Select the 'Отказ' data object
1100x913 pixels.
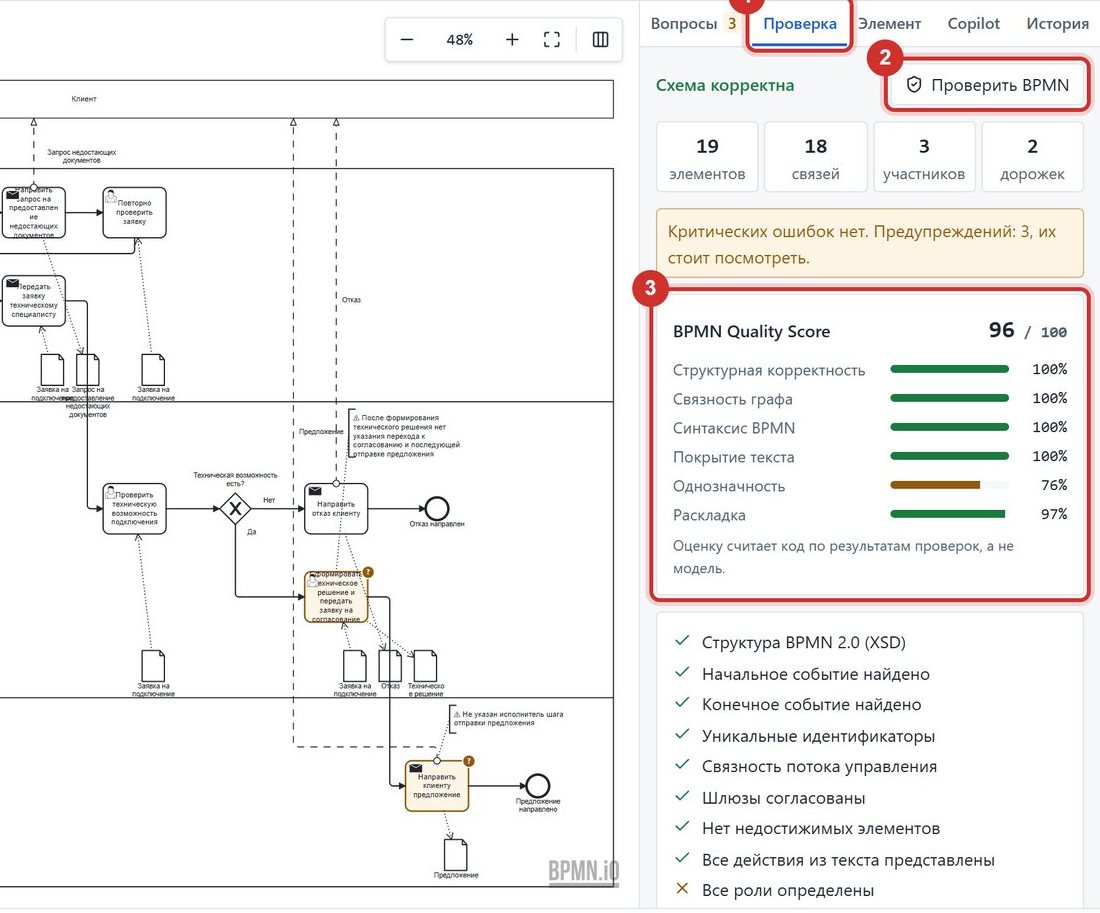tap(390, 665)
